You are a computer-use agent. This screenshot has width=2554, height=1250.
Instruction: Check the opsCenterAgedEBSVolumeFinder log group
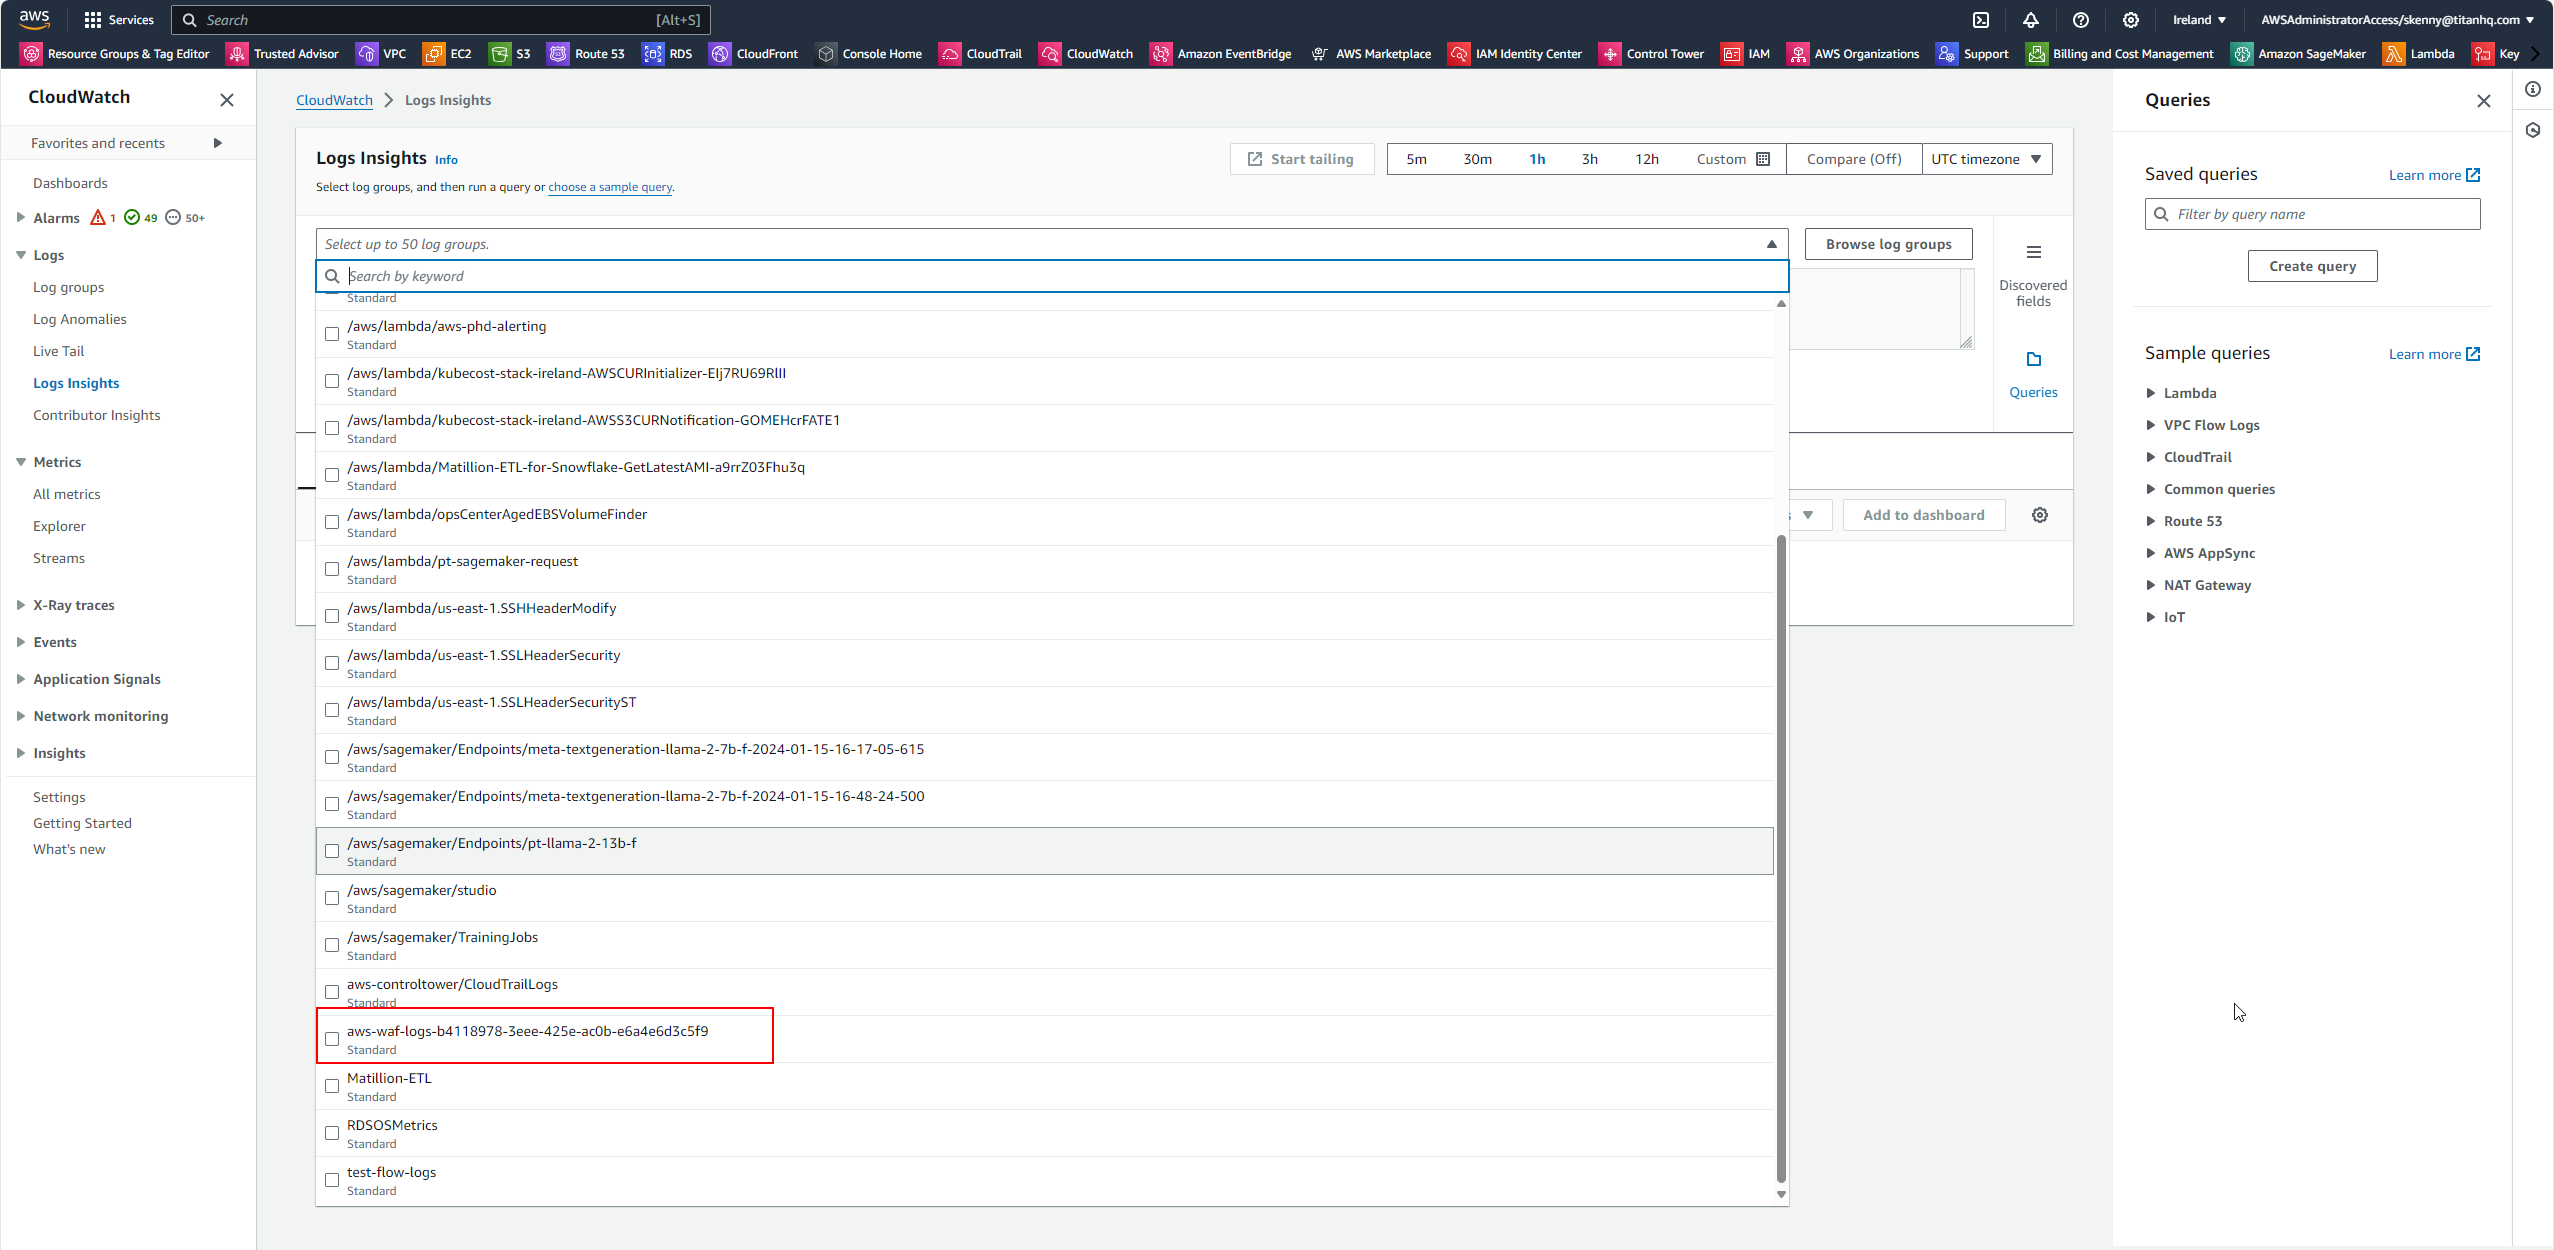332,522
